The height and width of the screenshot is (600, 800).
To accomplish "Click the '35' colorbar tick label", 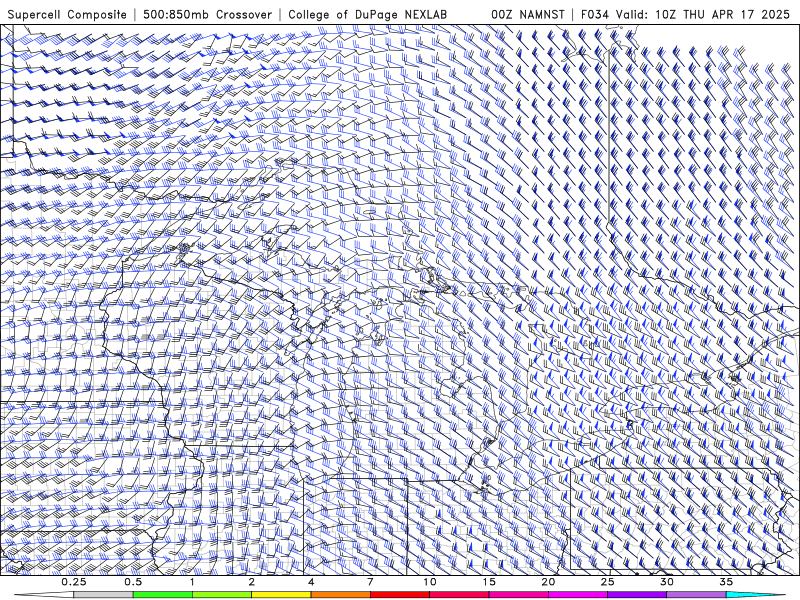I will [x=726, y=582].
